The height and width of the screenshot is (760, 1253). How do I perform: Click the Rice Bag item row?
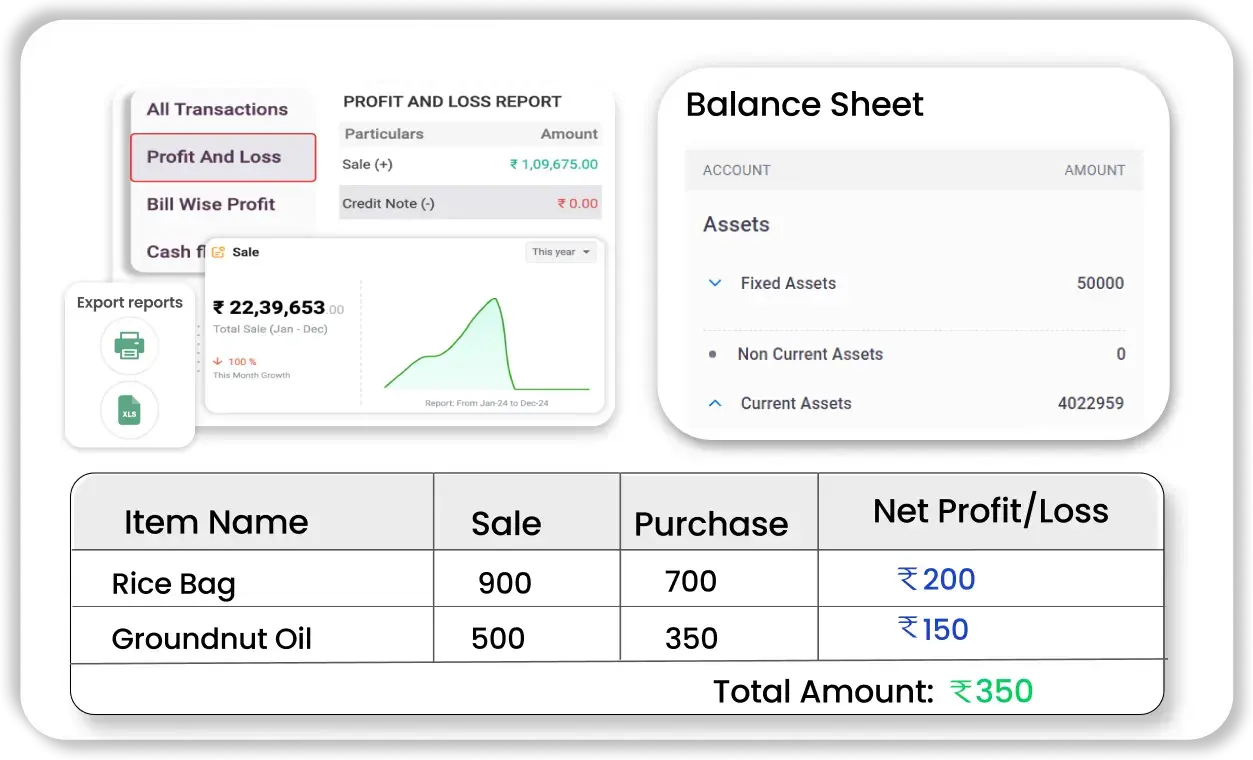tap(173, 582)
